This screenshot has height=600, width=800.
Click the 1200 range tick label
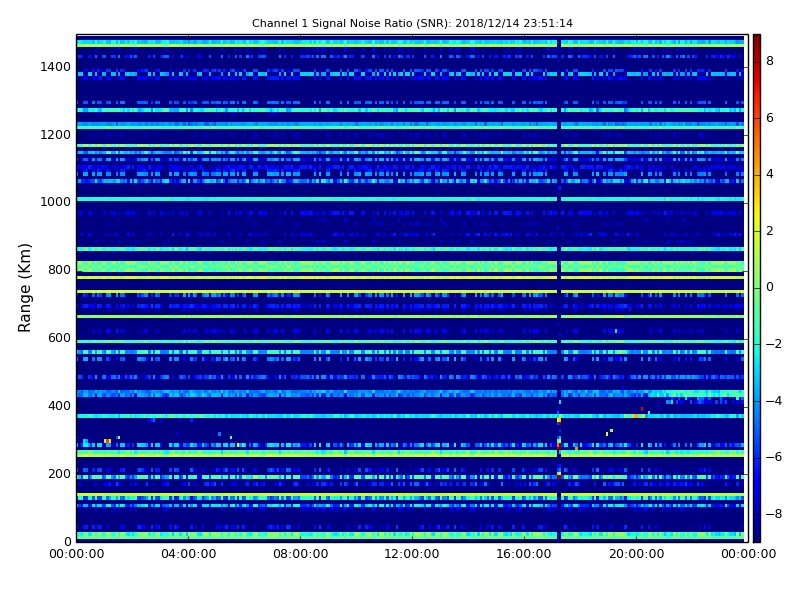tap(55, 135)
